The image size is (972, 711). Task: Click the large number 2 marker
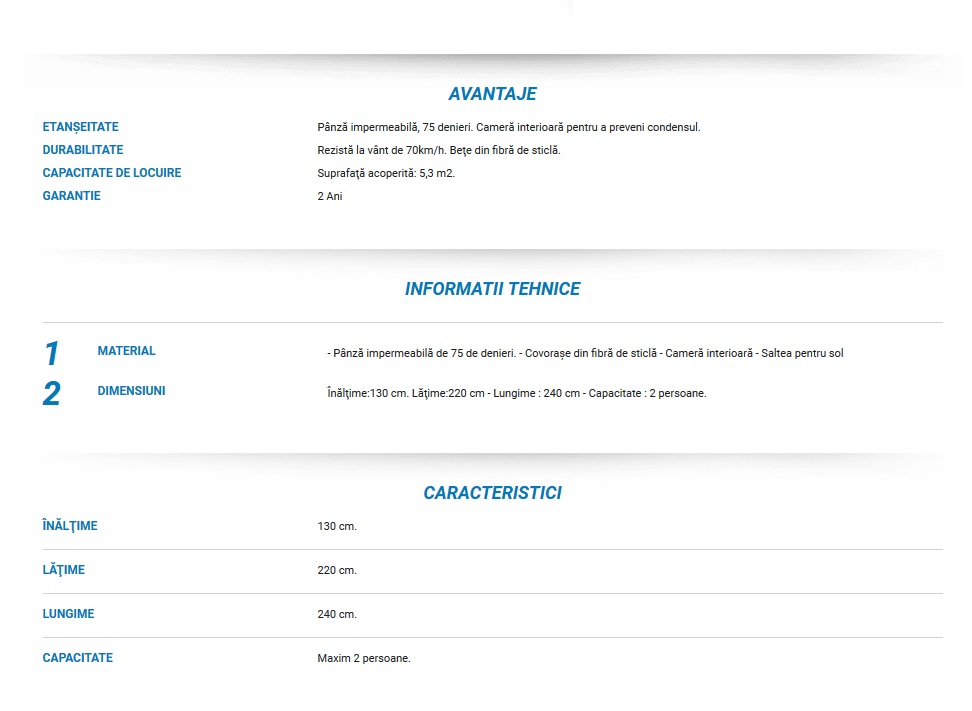51,394
